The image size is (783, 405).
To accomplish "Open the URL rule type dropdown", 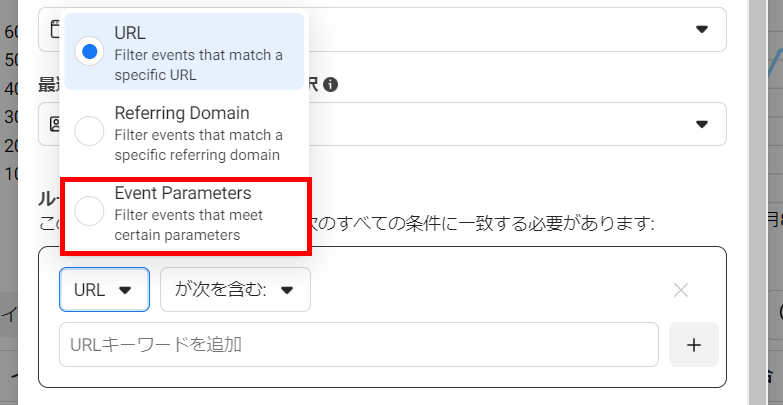I will coord(104,290).
